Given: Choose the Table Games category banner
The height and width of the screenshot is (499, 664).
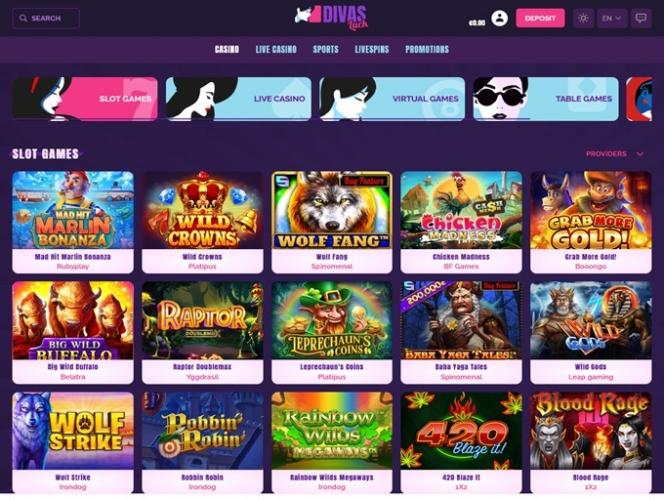Looking at the screenshot, I should (x=546, y=99).
